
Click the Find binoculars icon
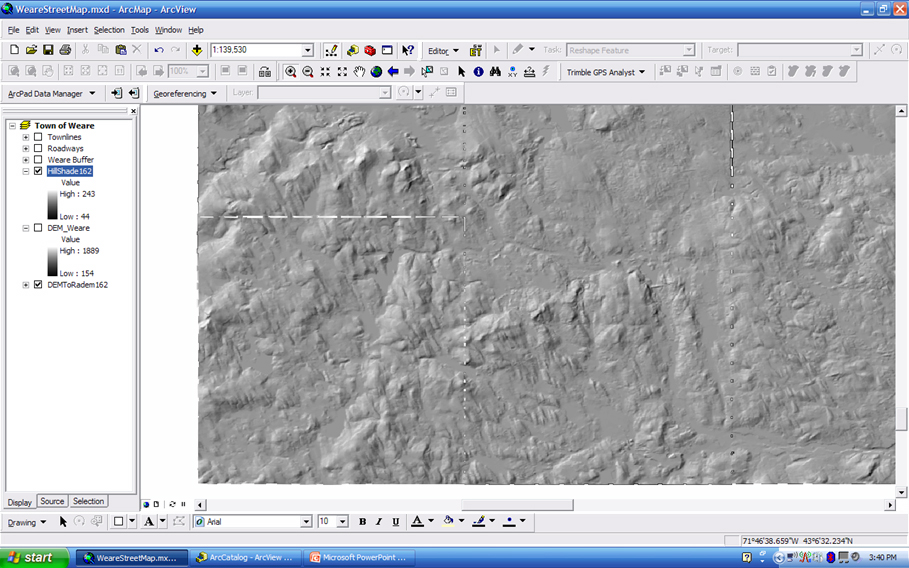coord(495,72)
